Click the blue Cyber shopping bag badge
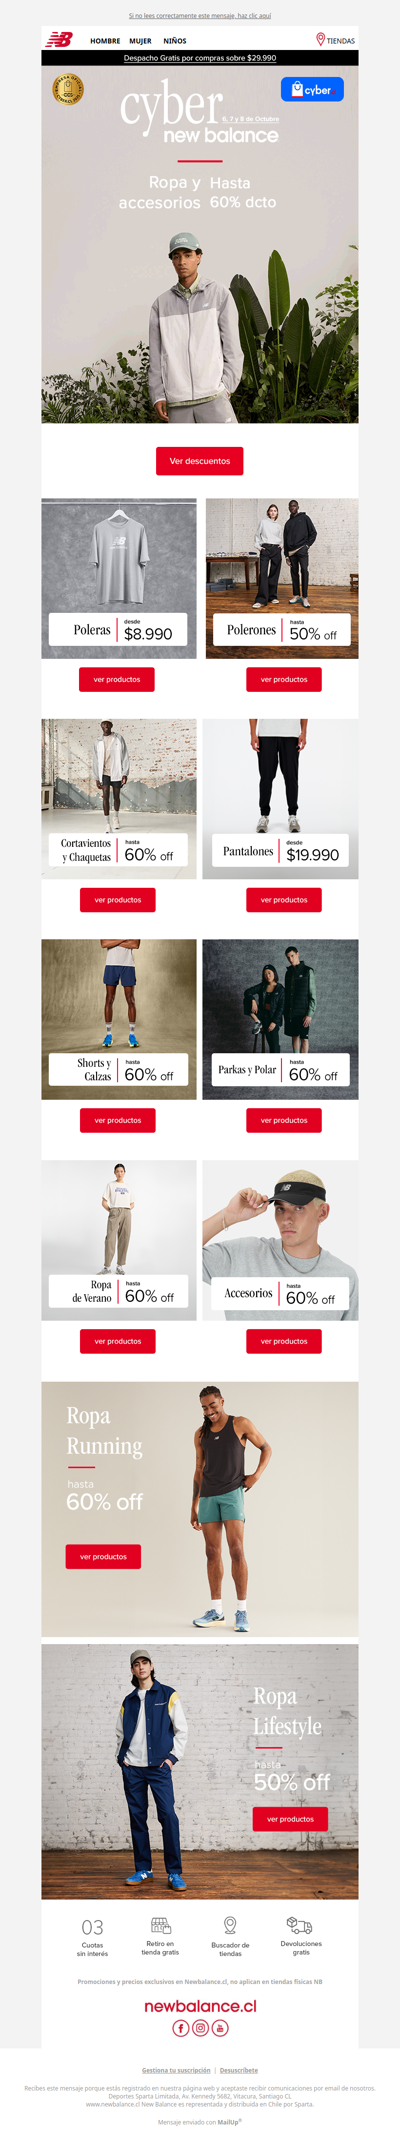Screen dimensions: 400x2144 coord(312,89)
